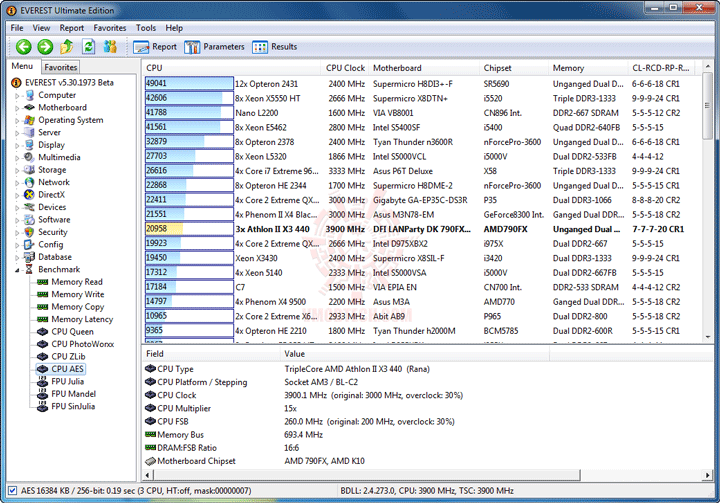Viewport: 720px width, 503px height.
Task: Sort by the Chipset column header
Action: (514, 68)
